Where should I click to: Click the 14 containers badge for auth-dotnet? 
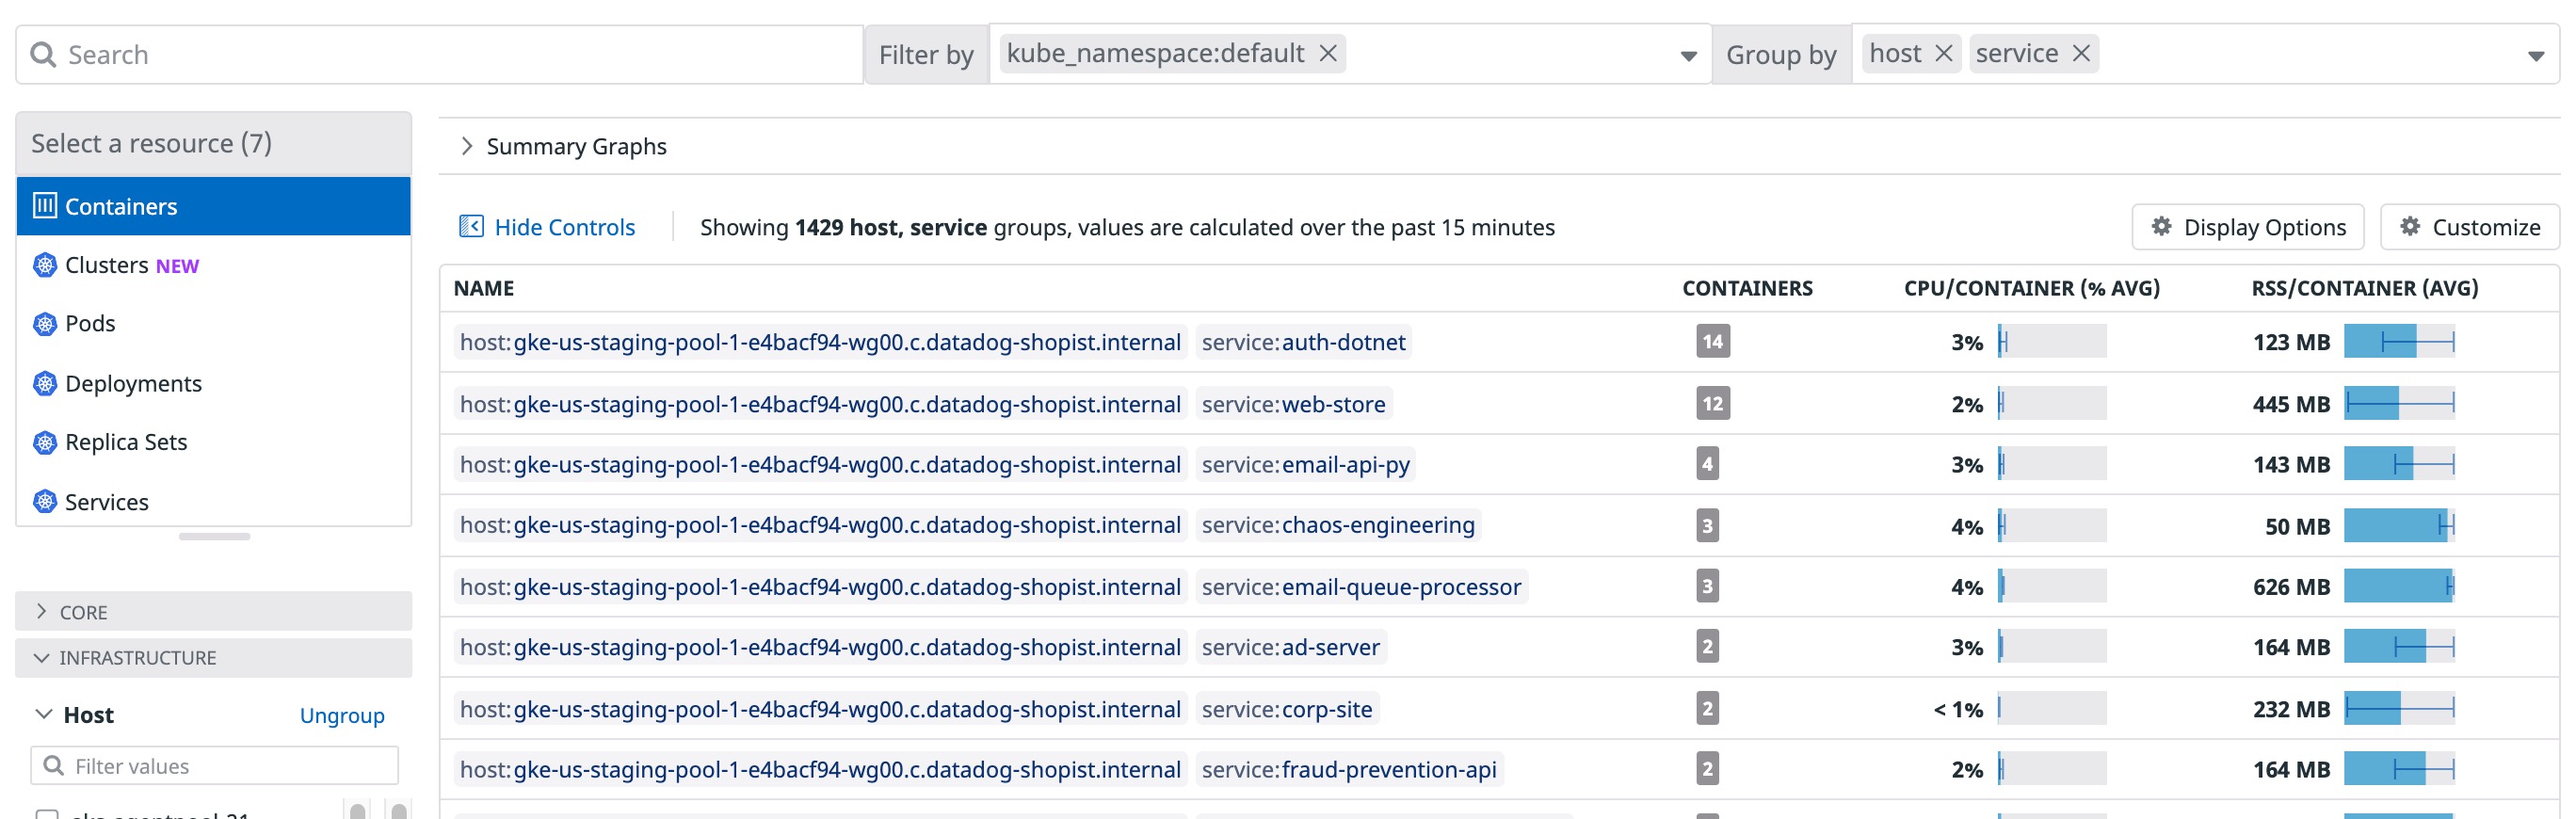click(x=1712, y=342)
